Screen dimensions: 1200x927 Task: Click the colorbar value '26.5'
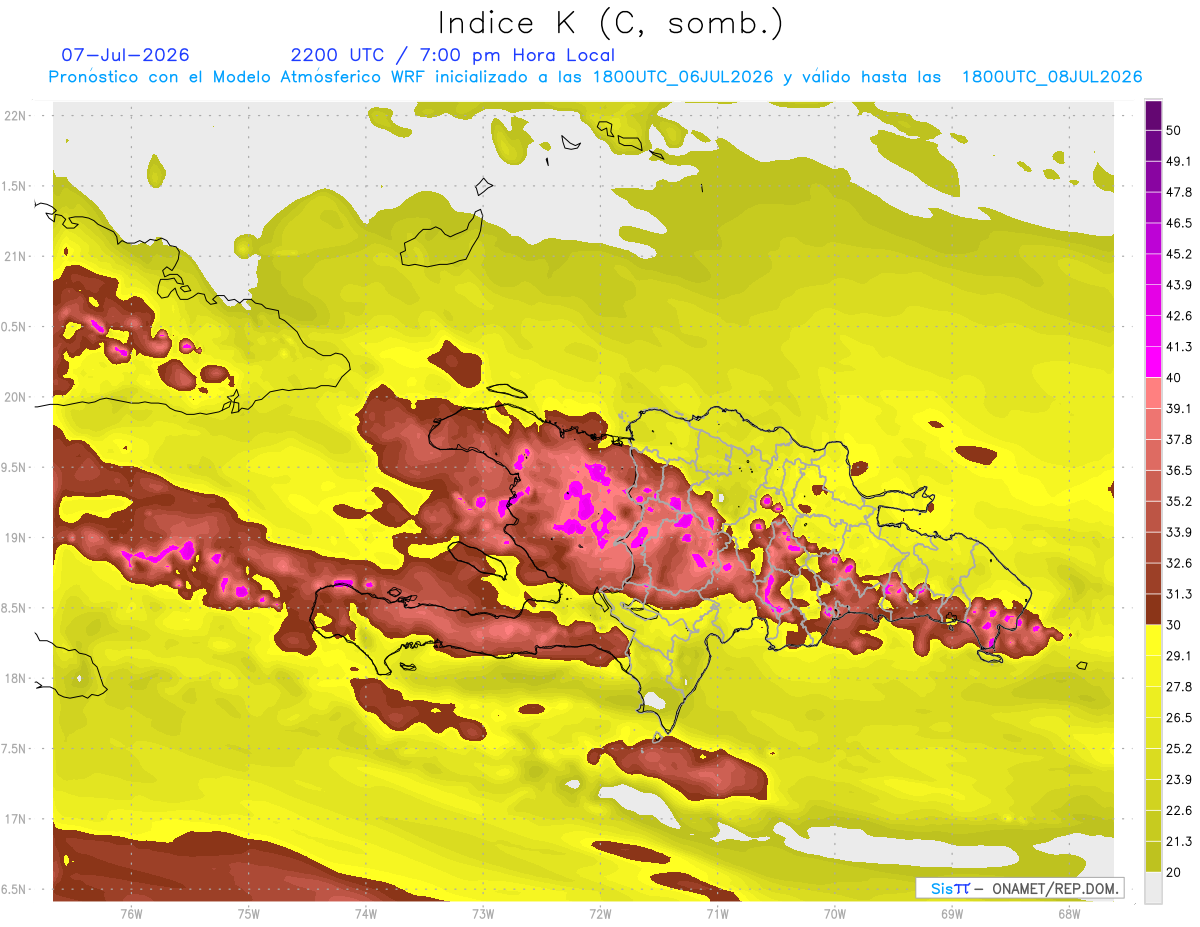pos(1179,718)
